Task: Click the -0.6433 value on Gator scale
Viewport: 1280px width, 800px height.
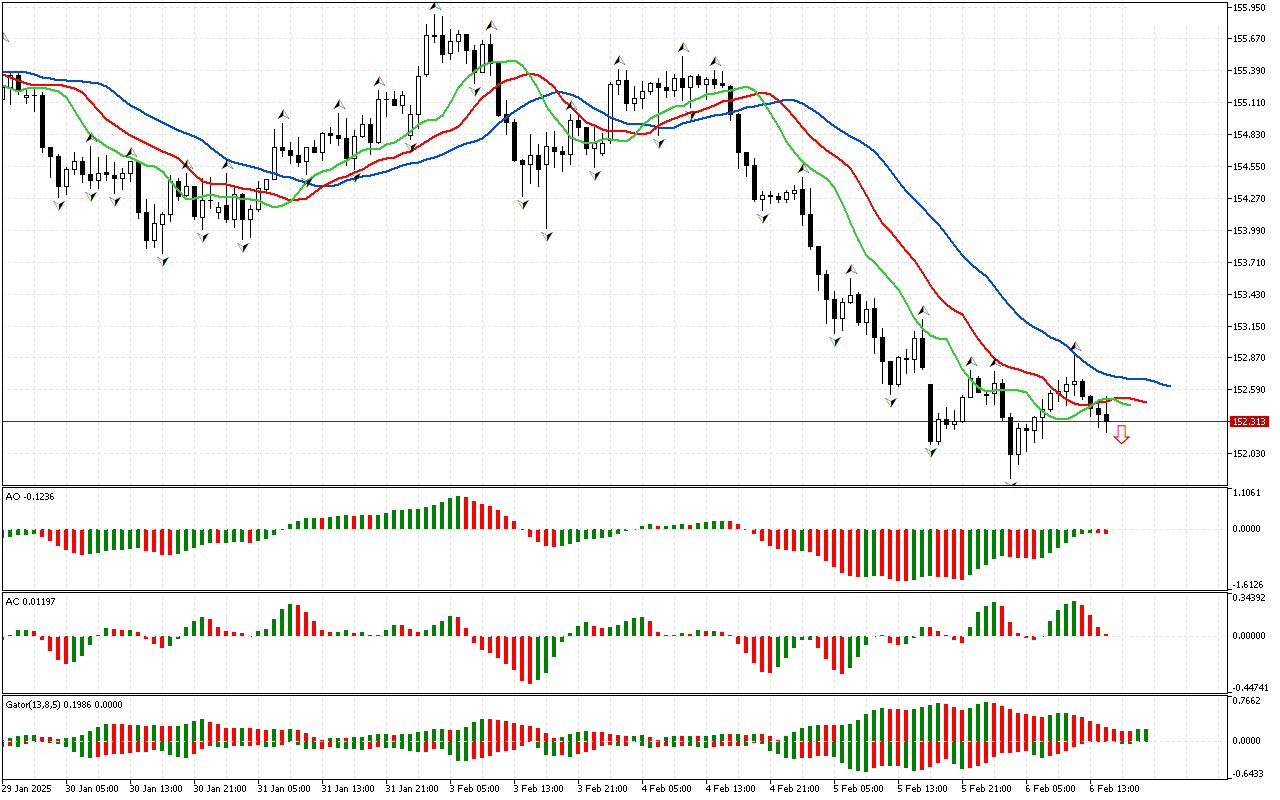Action: coord(1247,773)
